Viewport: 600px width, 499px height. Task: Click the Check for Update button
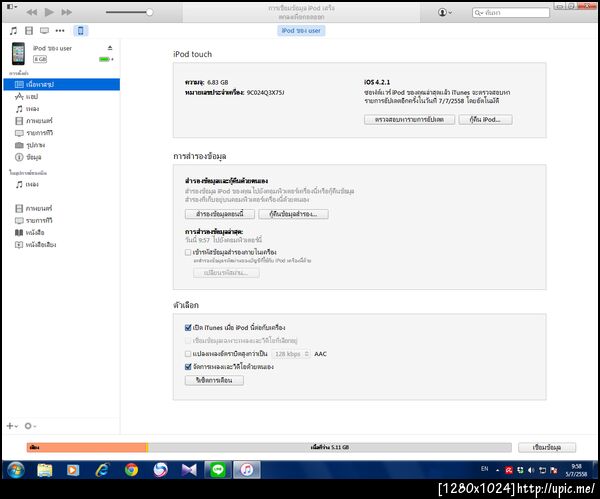[409, 119]
